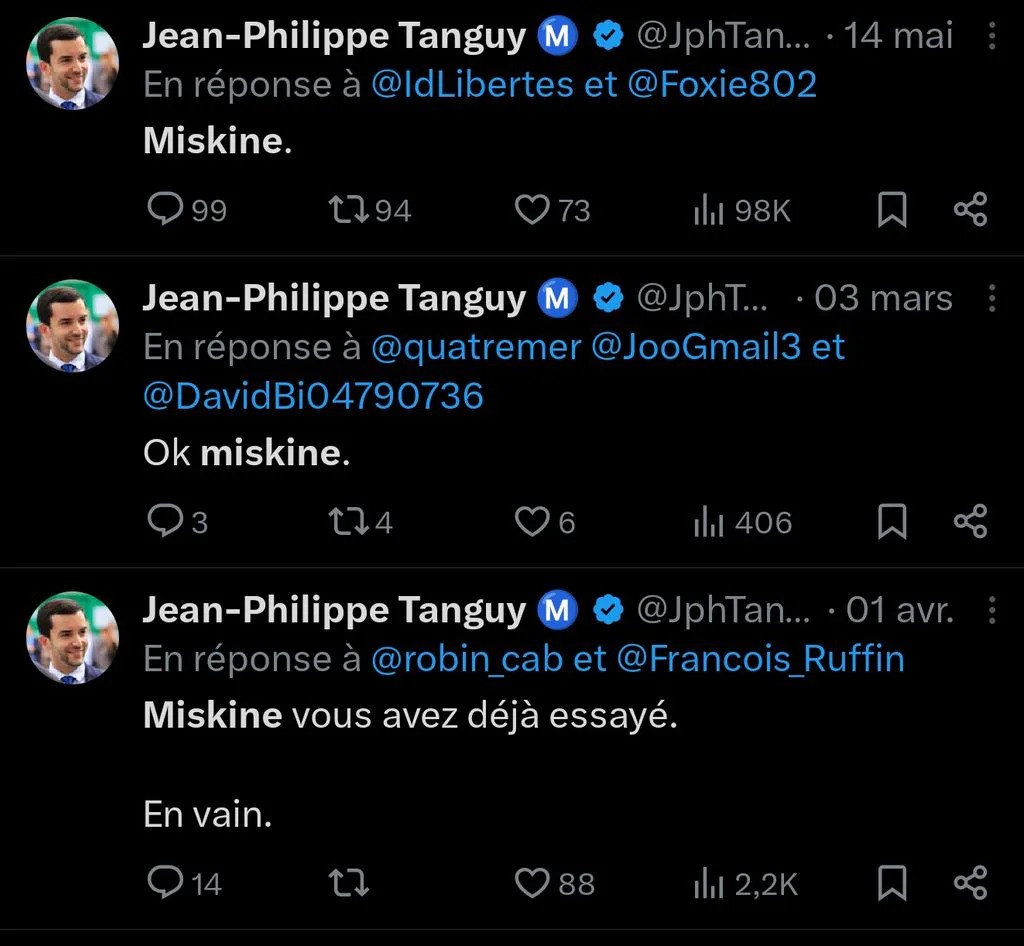The width and height of the screenshot is (1024, 946).
Task: Share the 14 mai tweet
Action: (x=970, y=210)
